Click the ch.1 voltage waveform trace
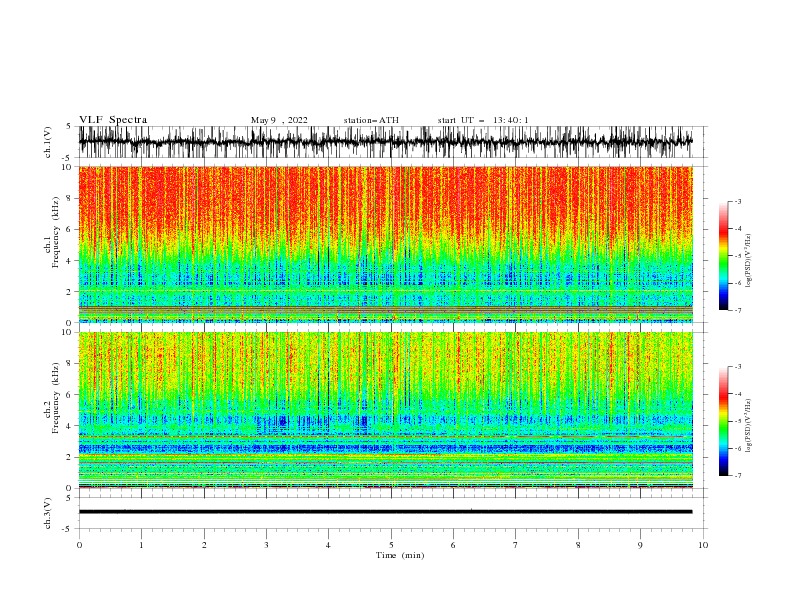Image resolution: width=792 pixels, height=612 pixels. click(x=386, y=142)
